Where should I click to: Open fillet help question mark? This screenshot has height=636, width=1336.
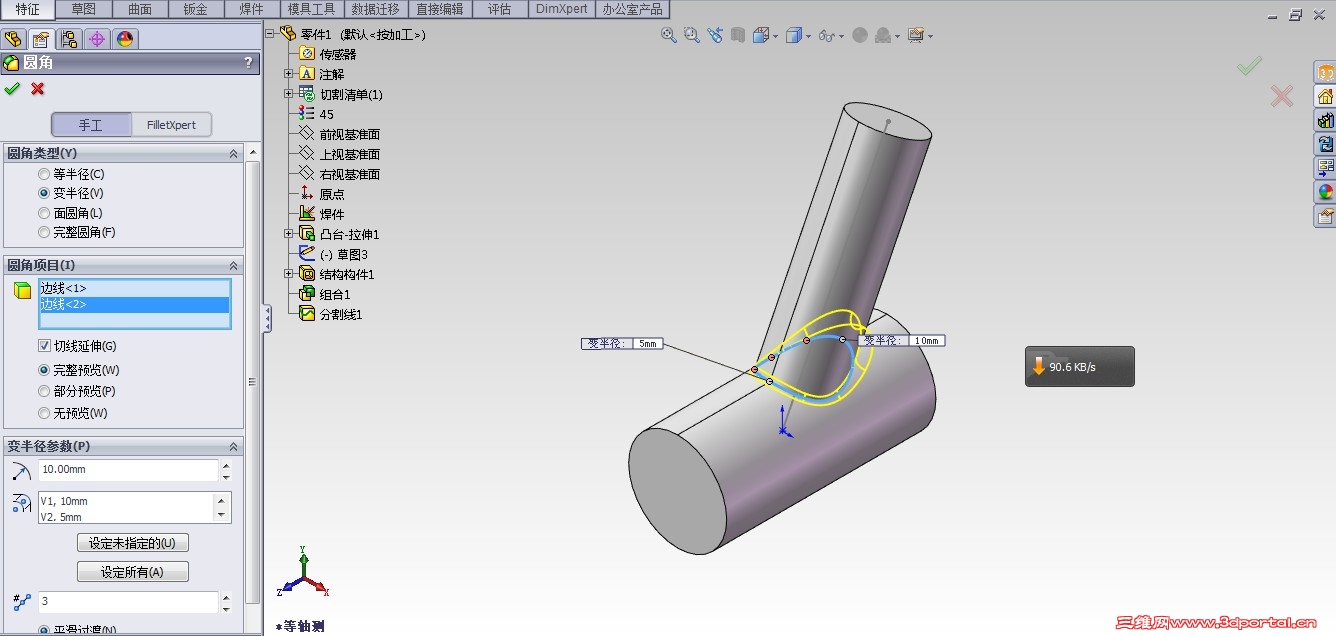click(x=248, y=63)
